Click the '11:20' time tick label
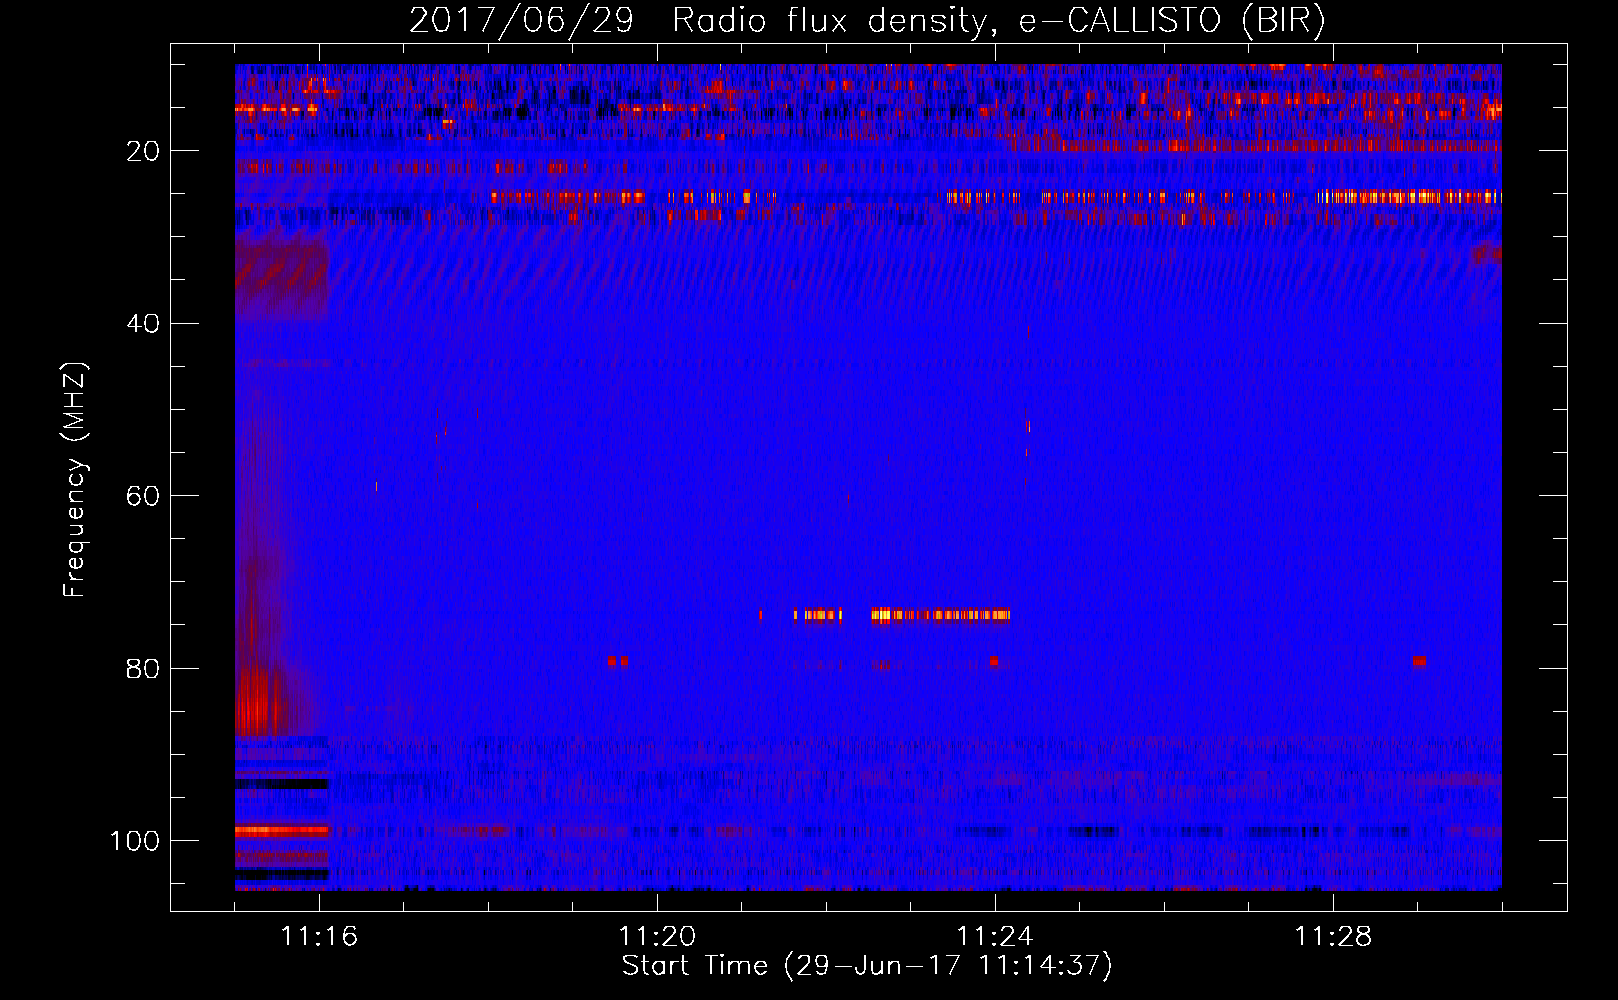The width and height of the screenshot is (1618, 1000). 657,937
